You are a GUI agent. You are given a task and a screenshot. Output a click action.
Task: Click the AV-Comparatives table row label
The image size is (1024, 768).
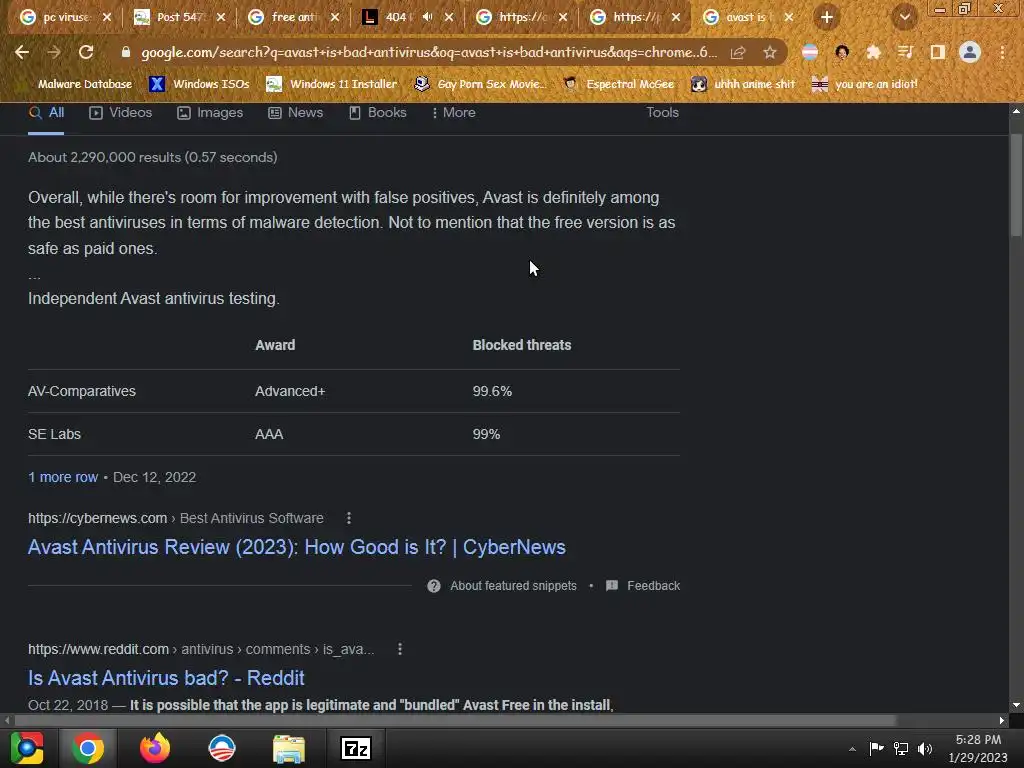point(82,391)
